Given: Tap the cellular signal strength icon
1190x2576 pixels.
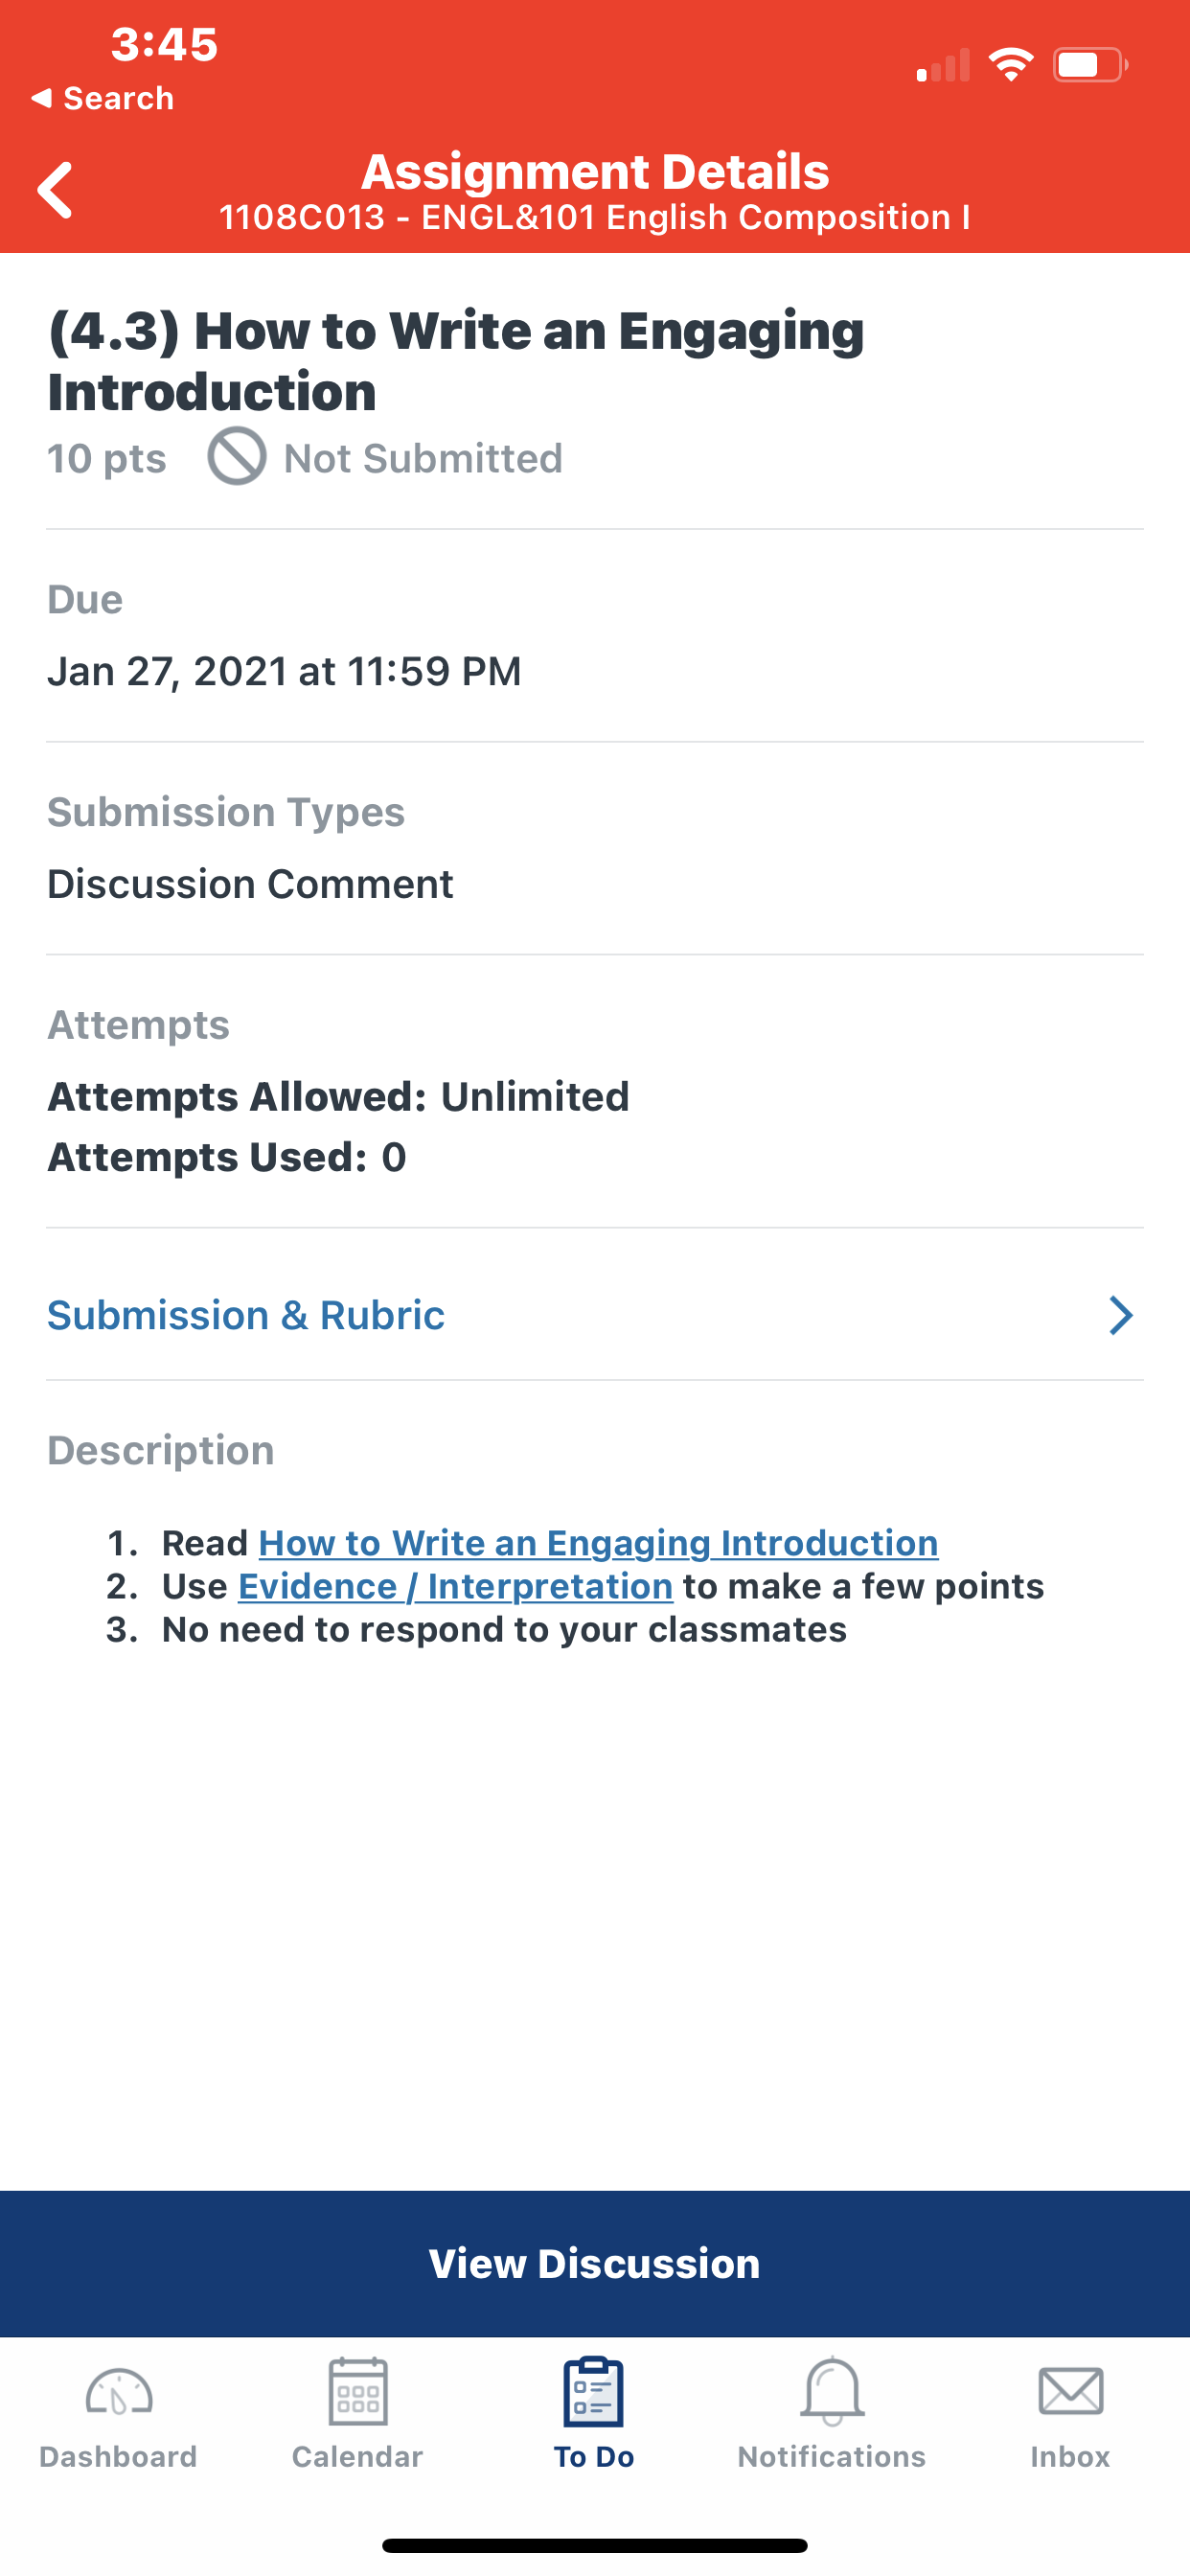Looking at the screenshot, I should click(x=943, y=65).
